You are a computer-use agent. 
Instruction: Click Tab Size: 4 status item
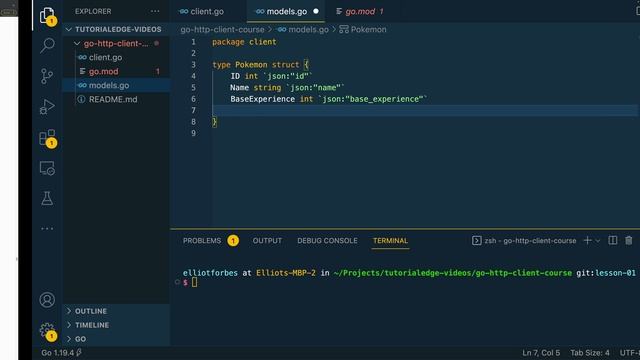(590, 353)
